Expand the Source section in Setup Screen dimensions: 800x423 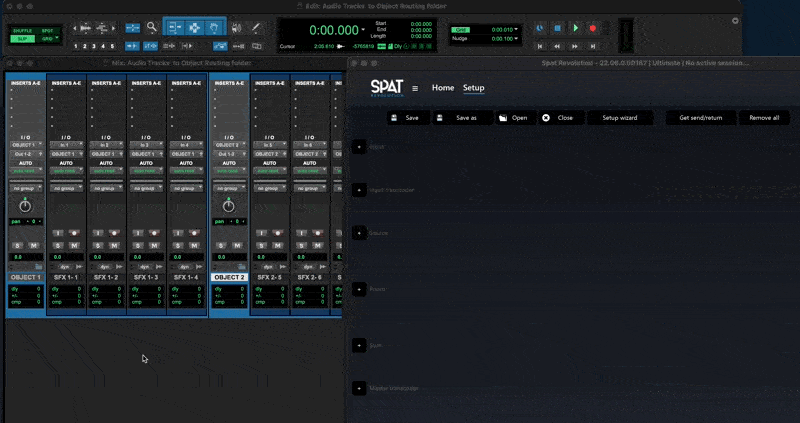tap(358, 233)
